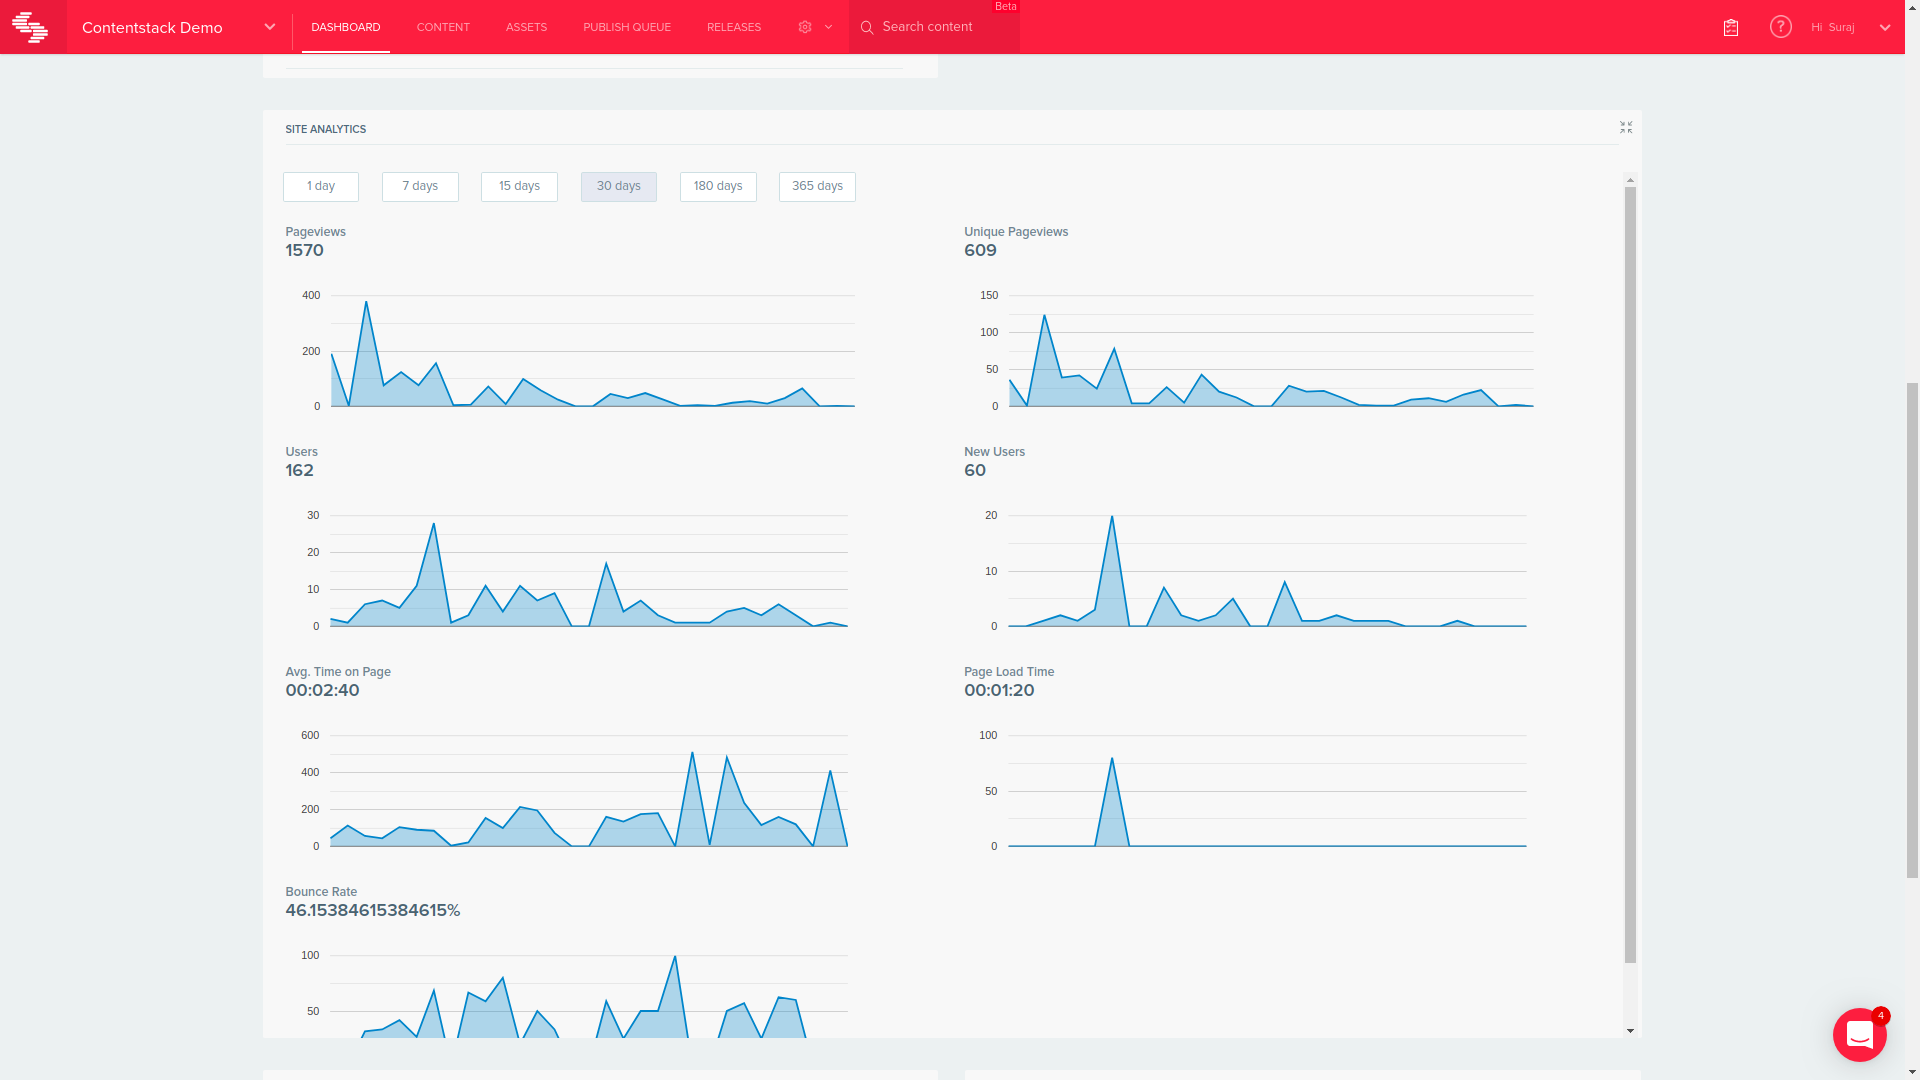Screen dimensions: 1920x1080
Task: Open the Hi Suraj profile dropdown
Action: tap(1840, 27)
